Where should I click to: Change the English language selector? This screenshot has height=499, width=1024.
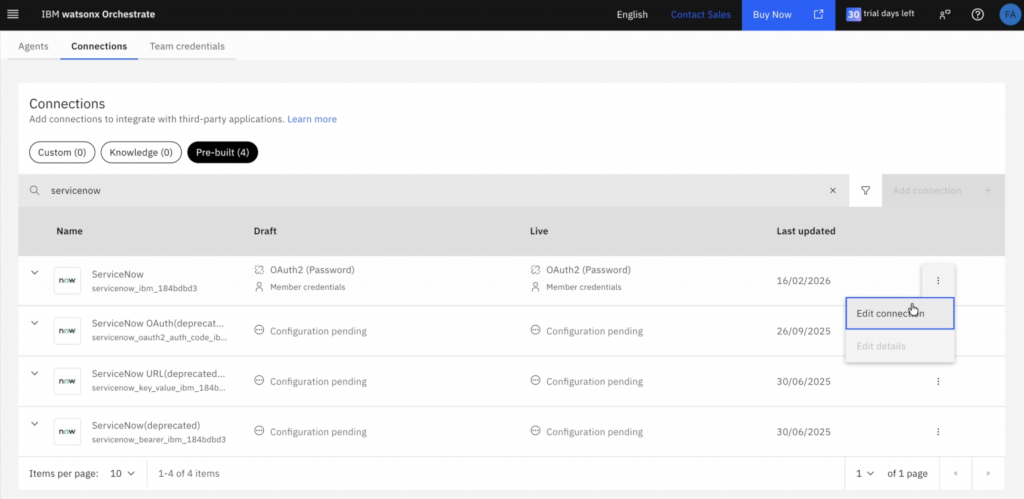point(632,14)
